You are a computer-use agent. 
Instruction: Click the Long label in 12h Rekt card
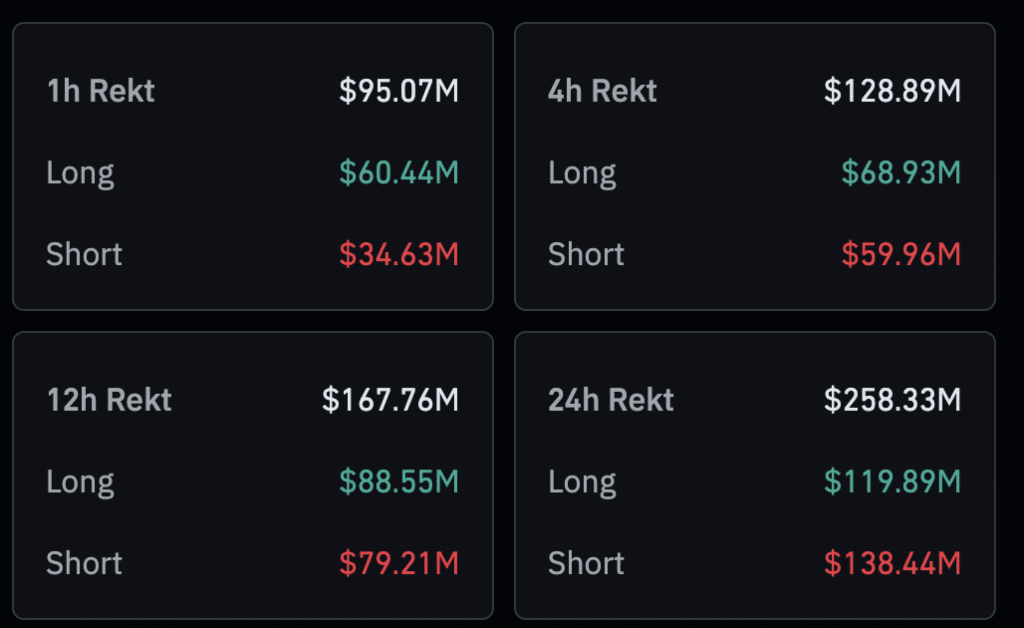(80, 482)
